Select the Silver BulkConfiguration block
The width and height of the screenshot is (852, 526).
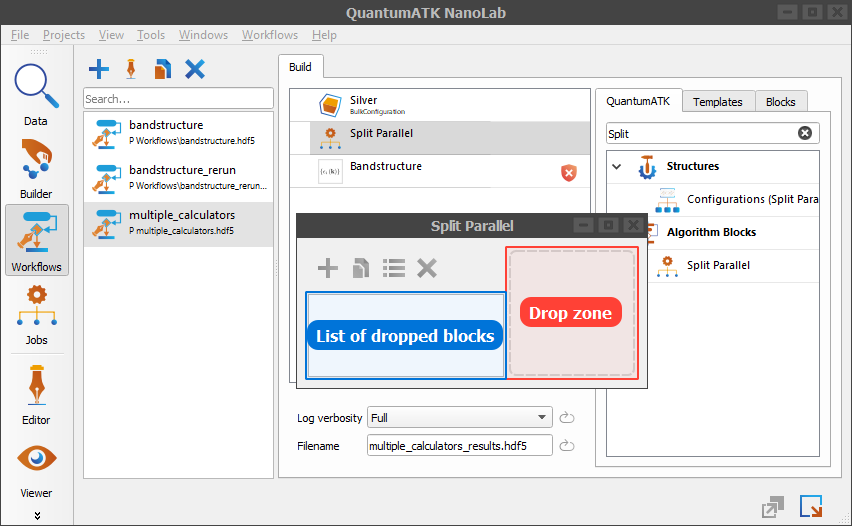pyautogui.click(x=440, y=105)
